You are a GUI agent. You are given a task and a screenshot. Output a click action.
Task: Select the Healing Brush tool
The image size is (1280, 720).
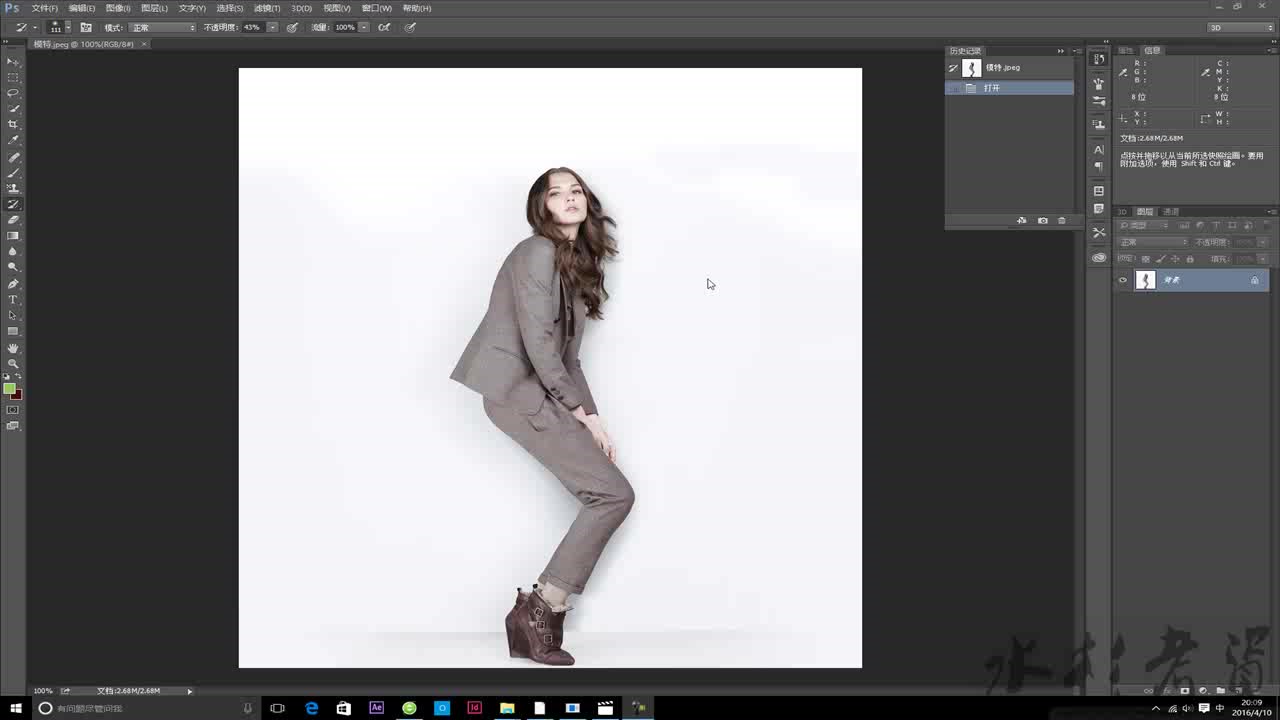[x=13, y=157]
